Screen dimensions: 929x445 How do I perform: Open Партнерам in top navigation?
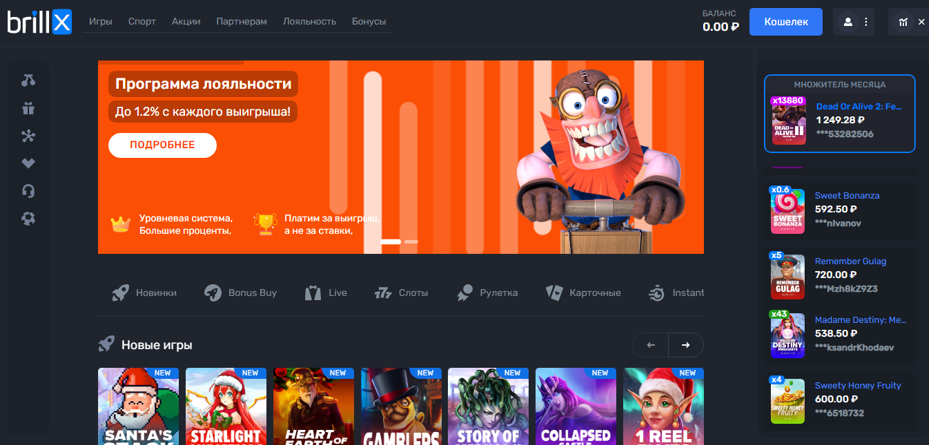[242, 21]
